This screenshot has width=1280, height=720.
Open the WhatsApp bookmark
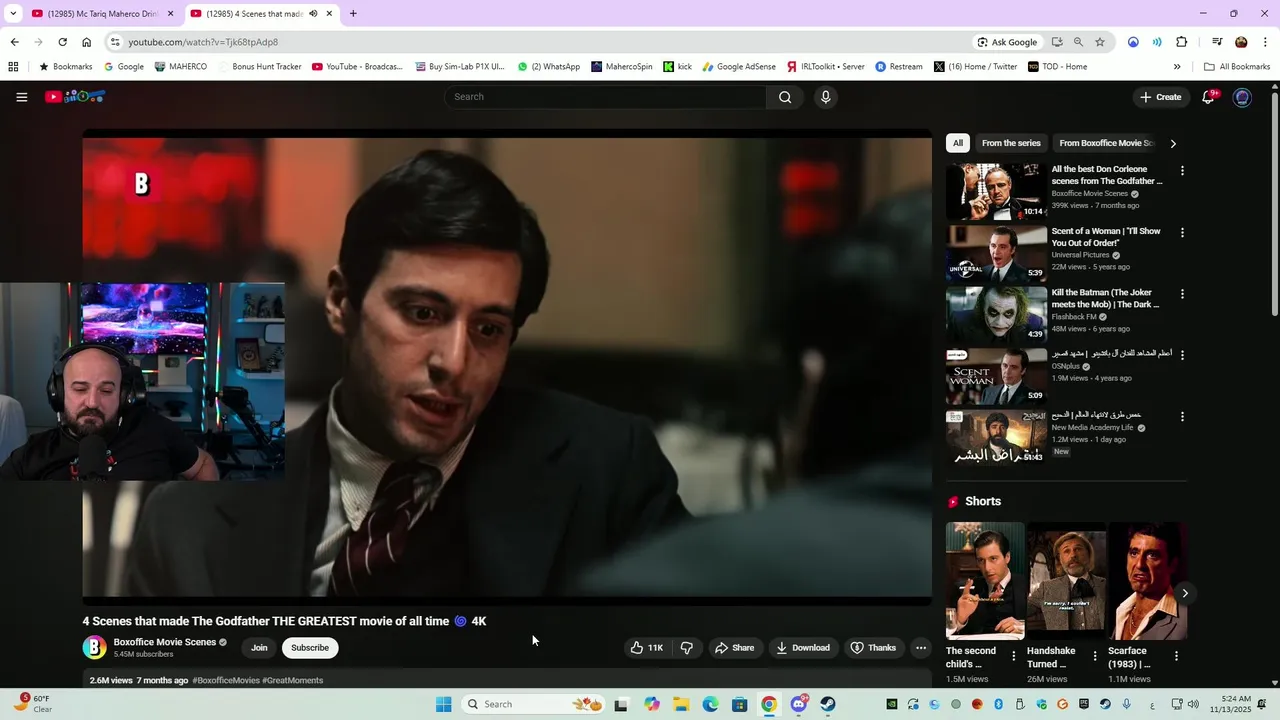[x=549, y=67]
